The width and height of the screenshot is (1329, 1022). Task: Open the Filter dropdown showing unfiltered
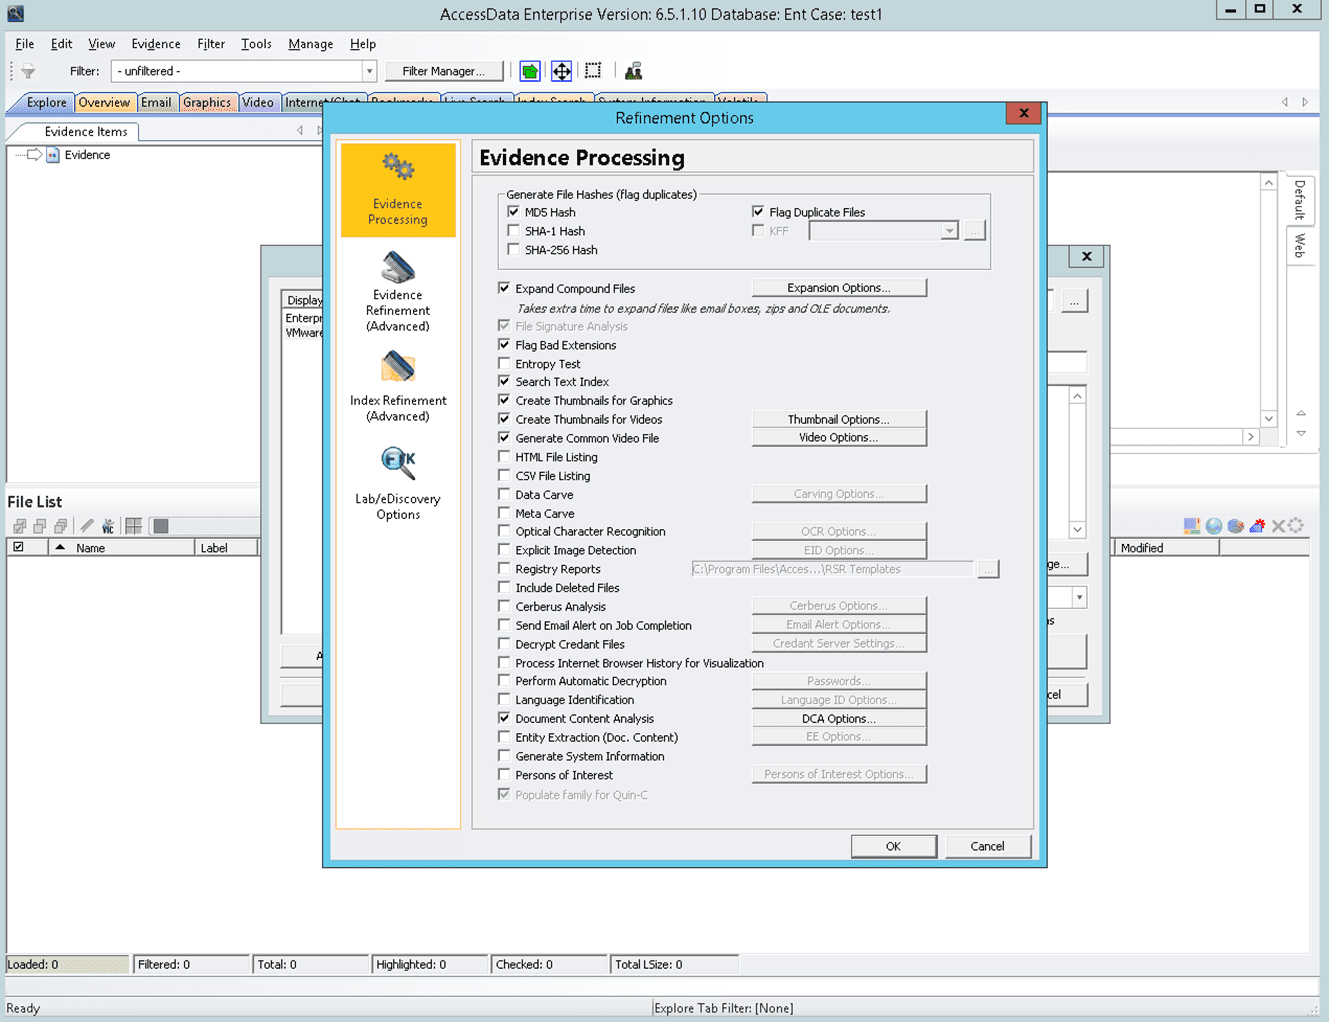(369, 71)
